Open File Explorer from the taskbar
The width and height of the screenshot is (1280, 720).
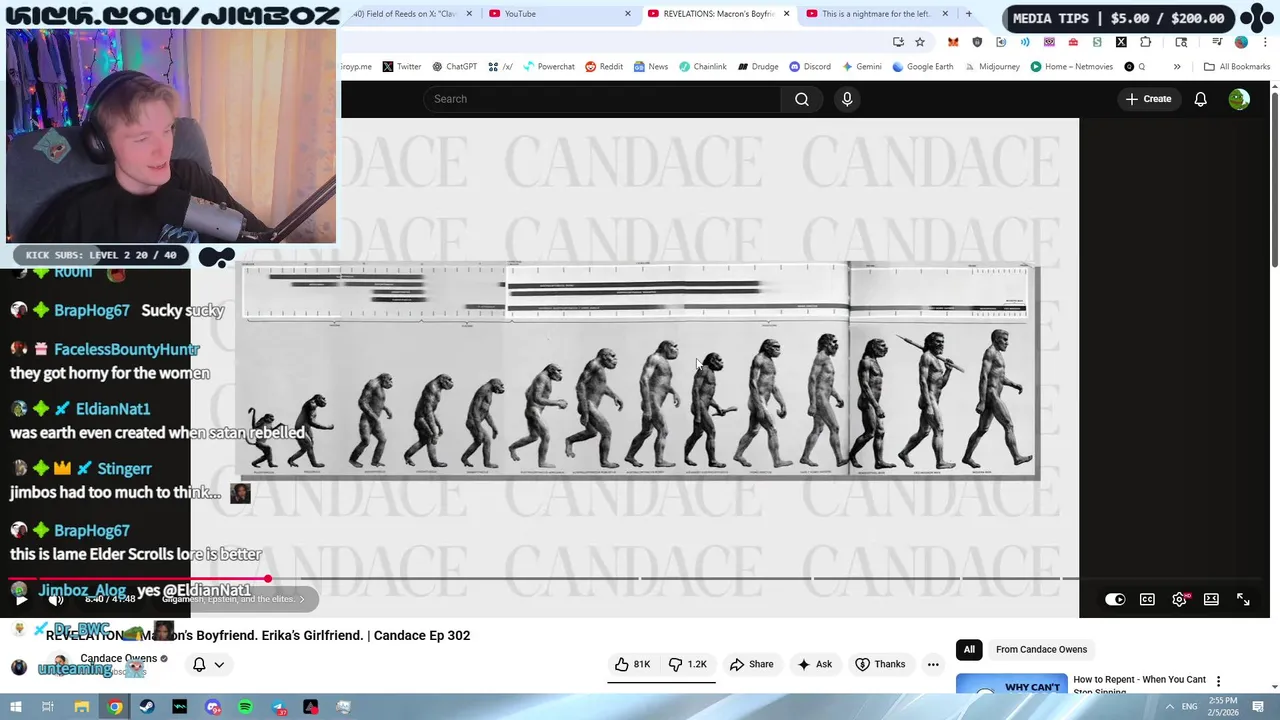click(82, 707)
